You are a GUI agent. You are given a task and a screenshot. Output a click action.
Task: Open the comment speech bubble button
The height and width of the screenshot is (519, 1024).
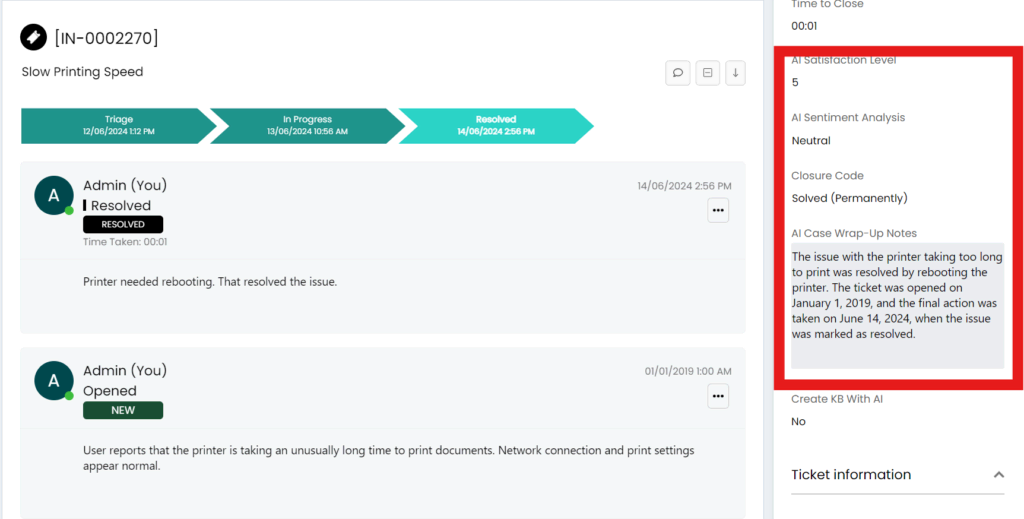(x=678, y=73)
